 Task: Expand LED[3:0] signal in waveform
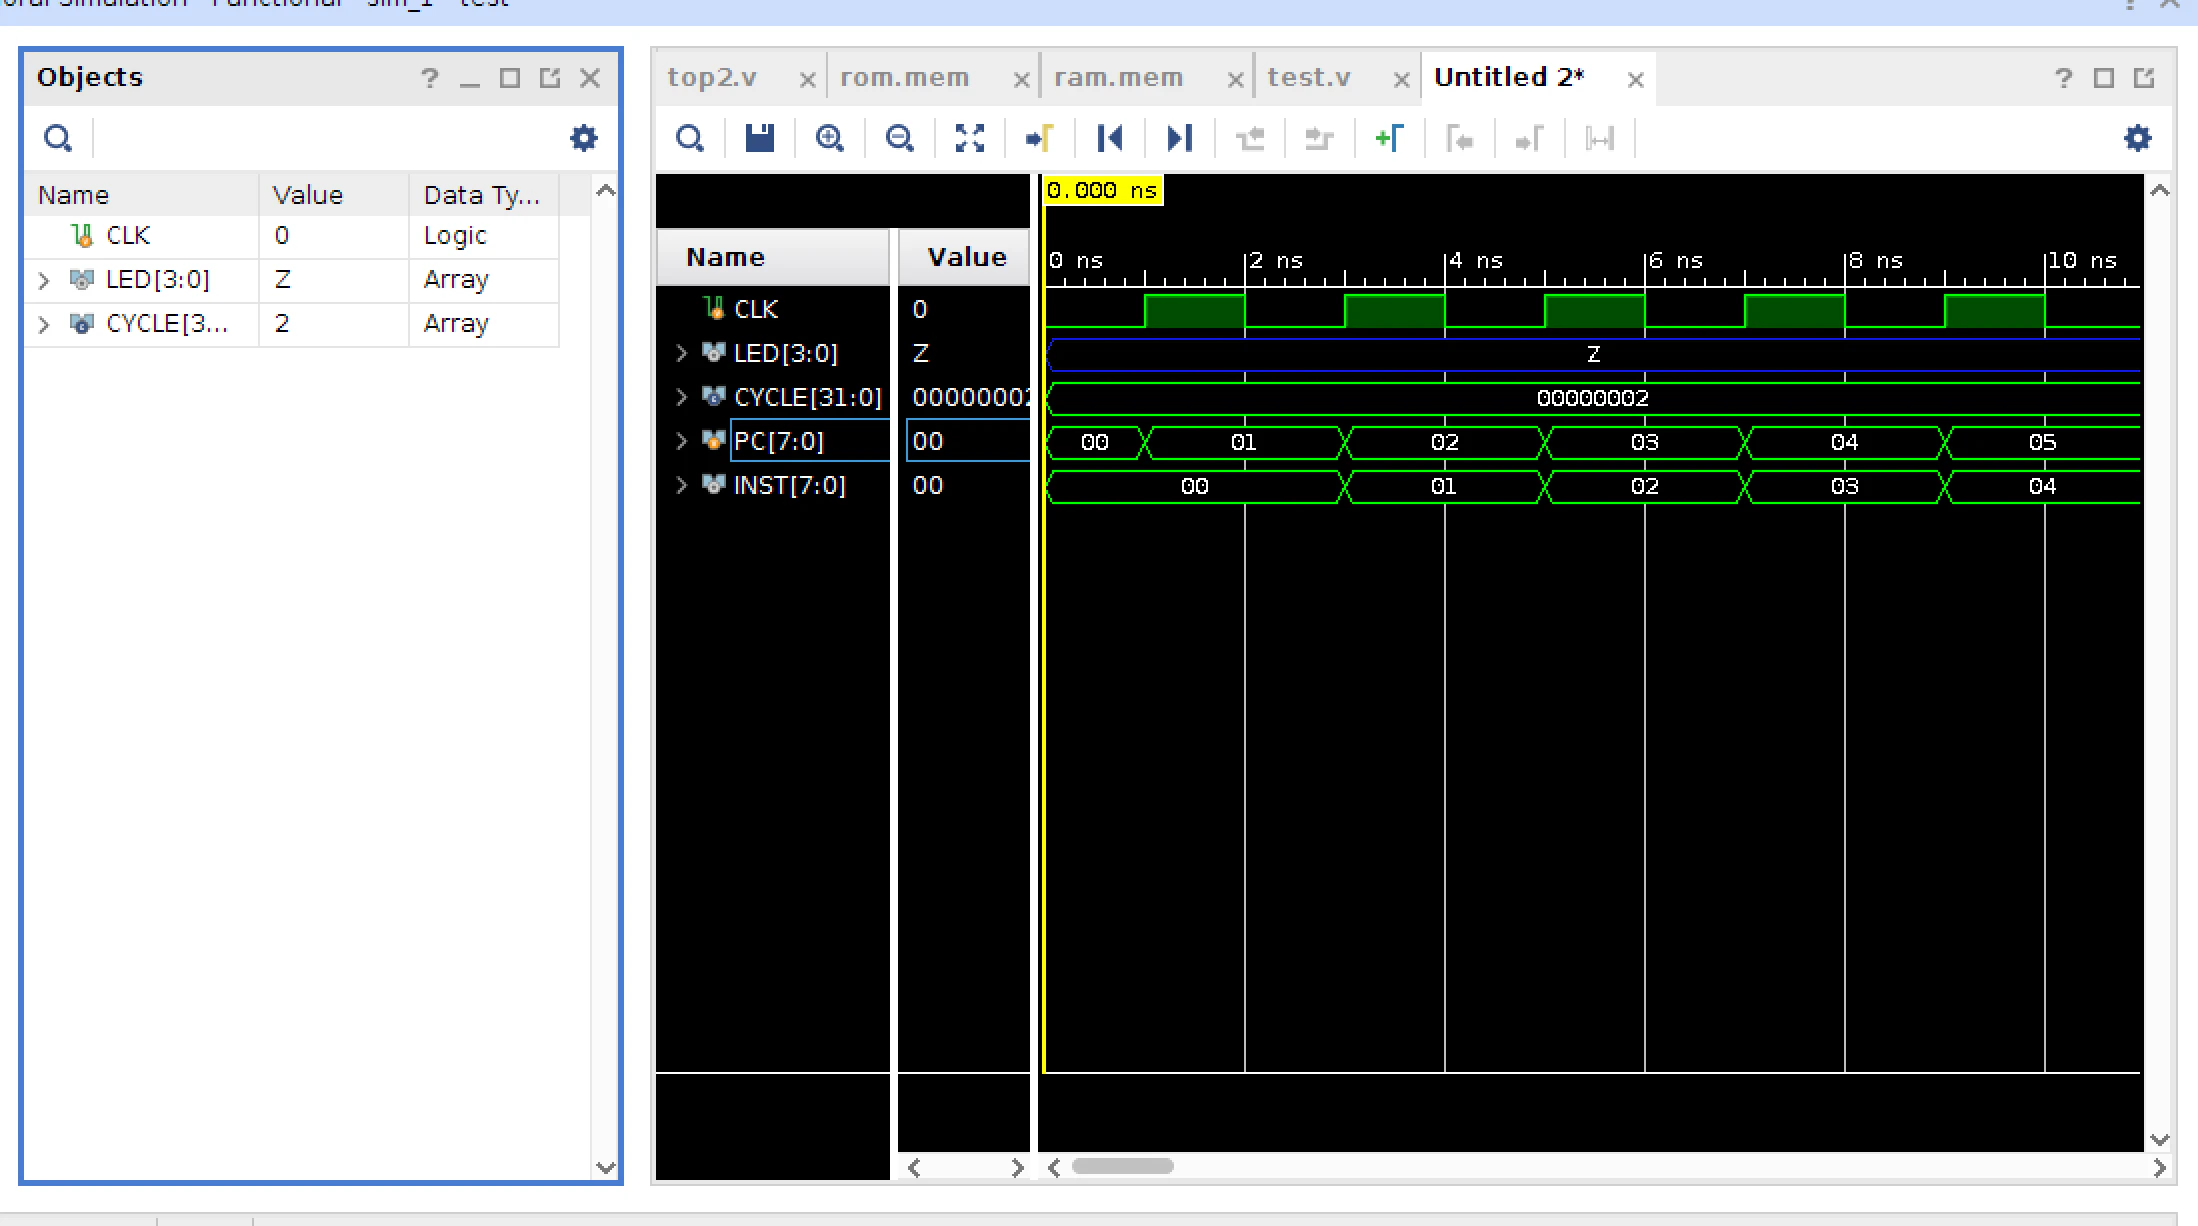682,353
